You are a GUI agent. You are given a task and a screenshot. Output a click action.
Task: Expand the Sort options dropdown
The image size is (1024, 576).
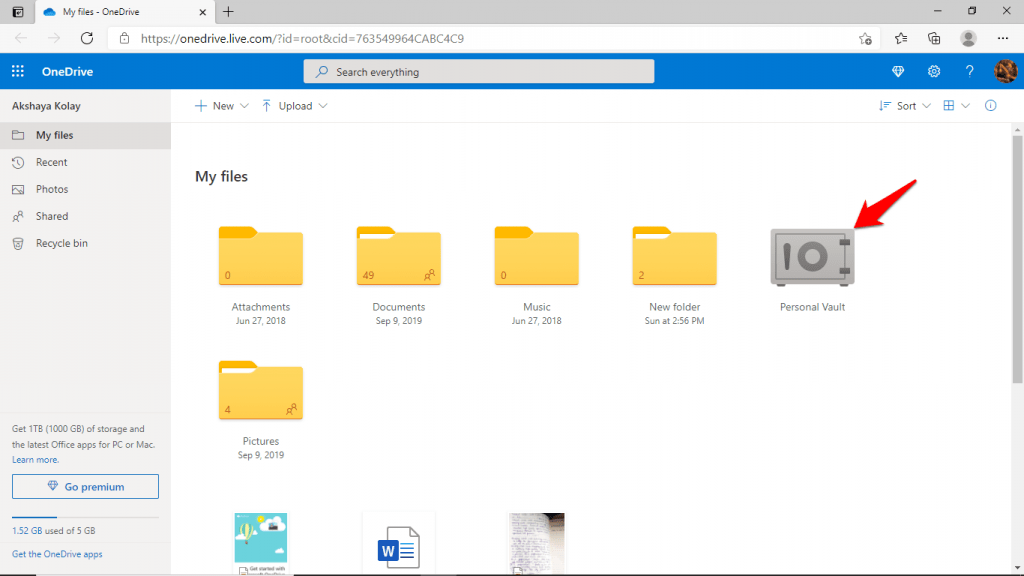click(x=928, y=105)
